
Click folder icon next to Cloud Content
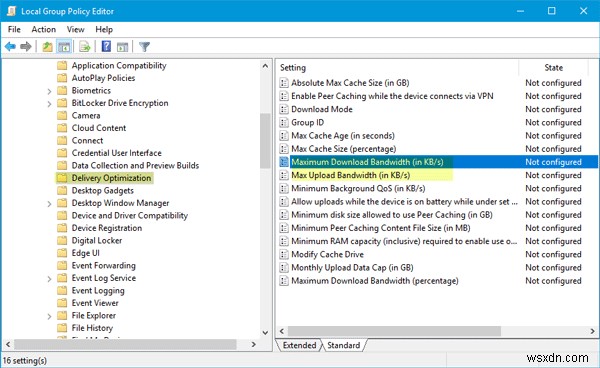coord(62,128)
